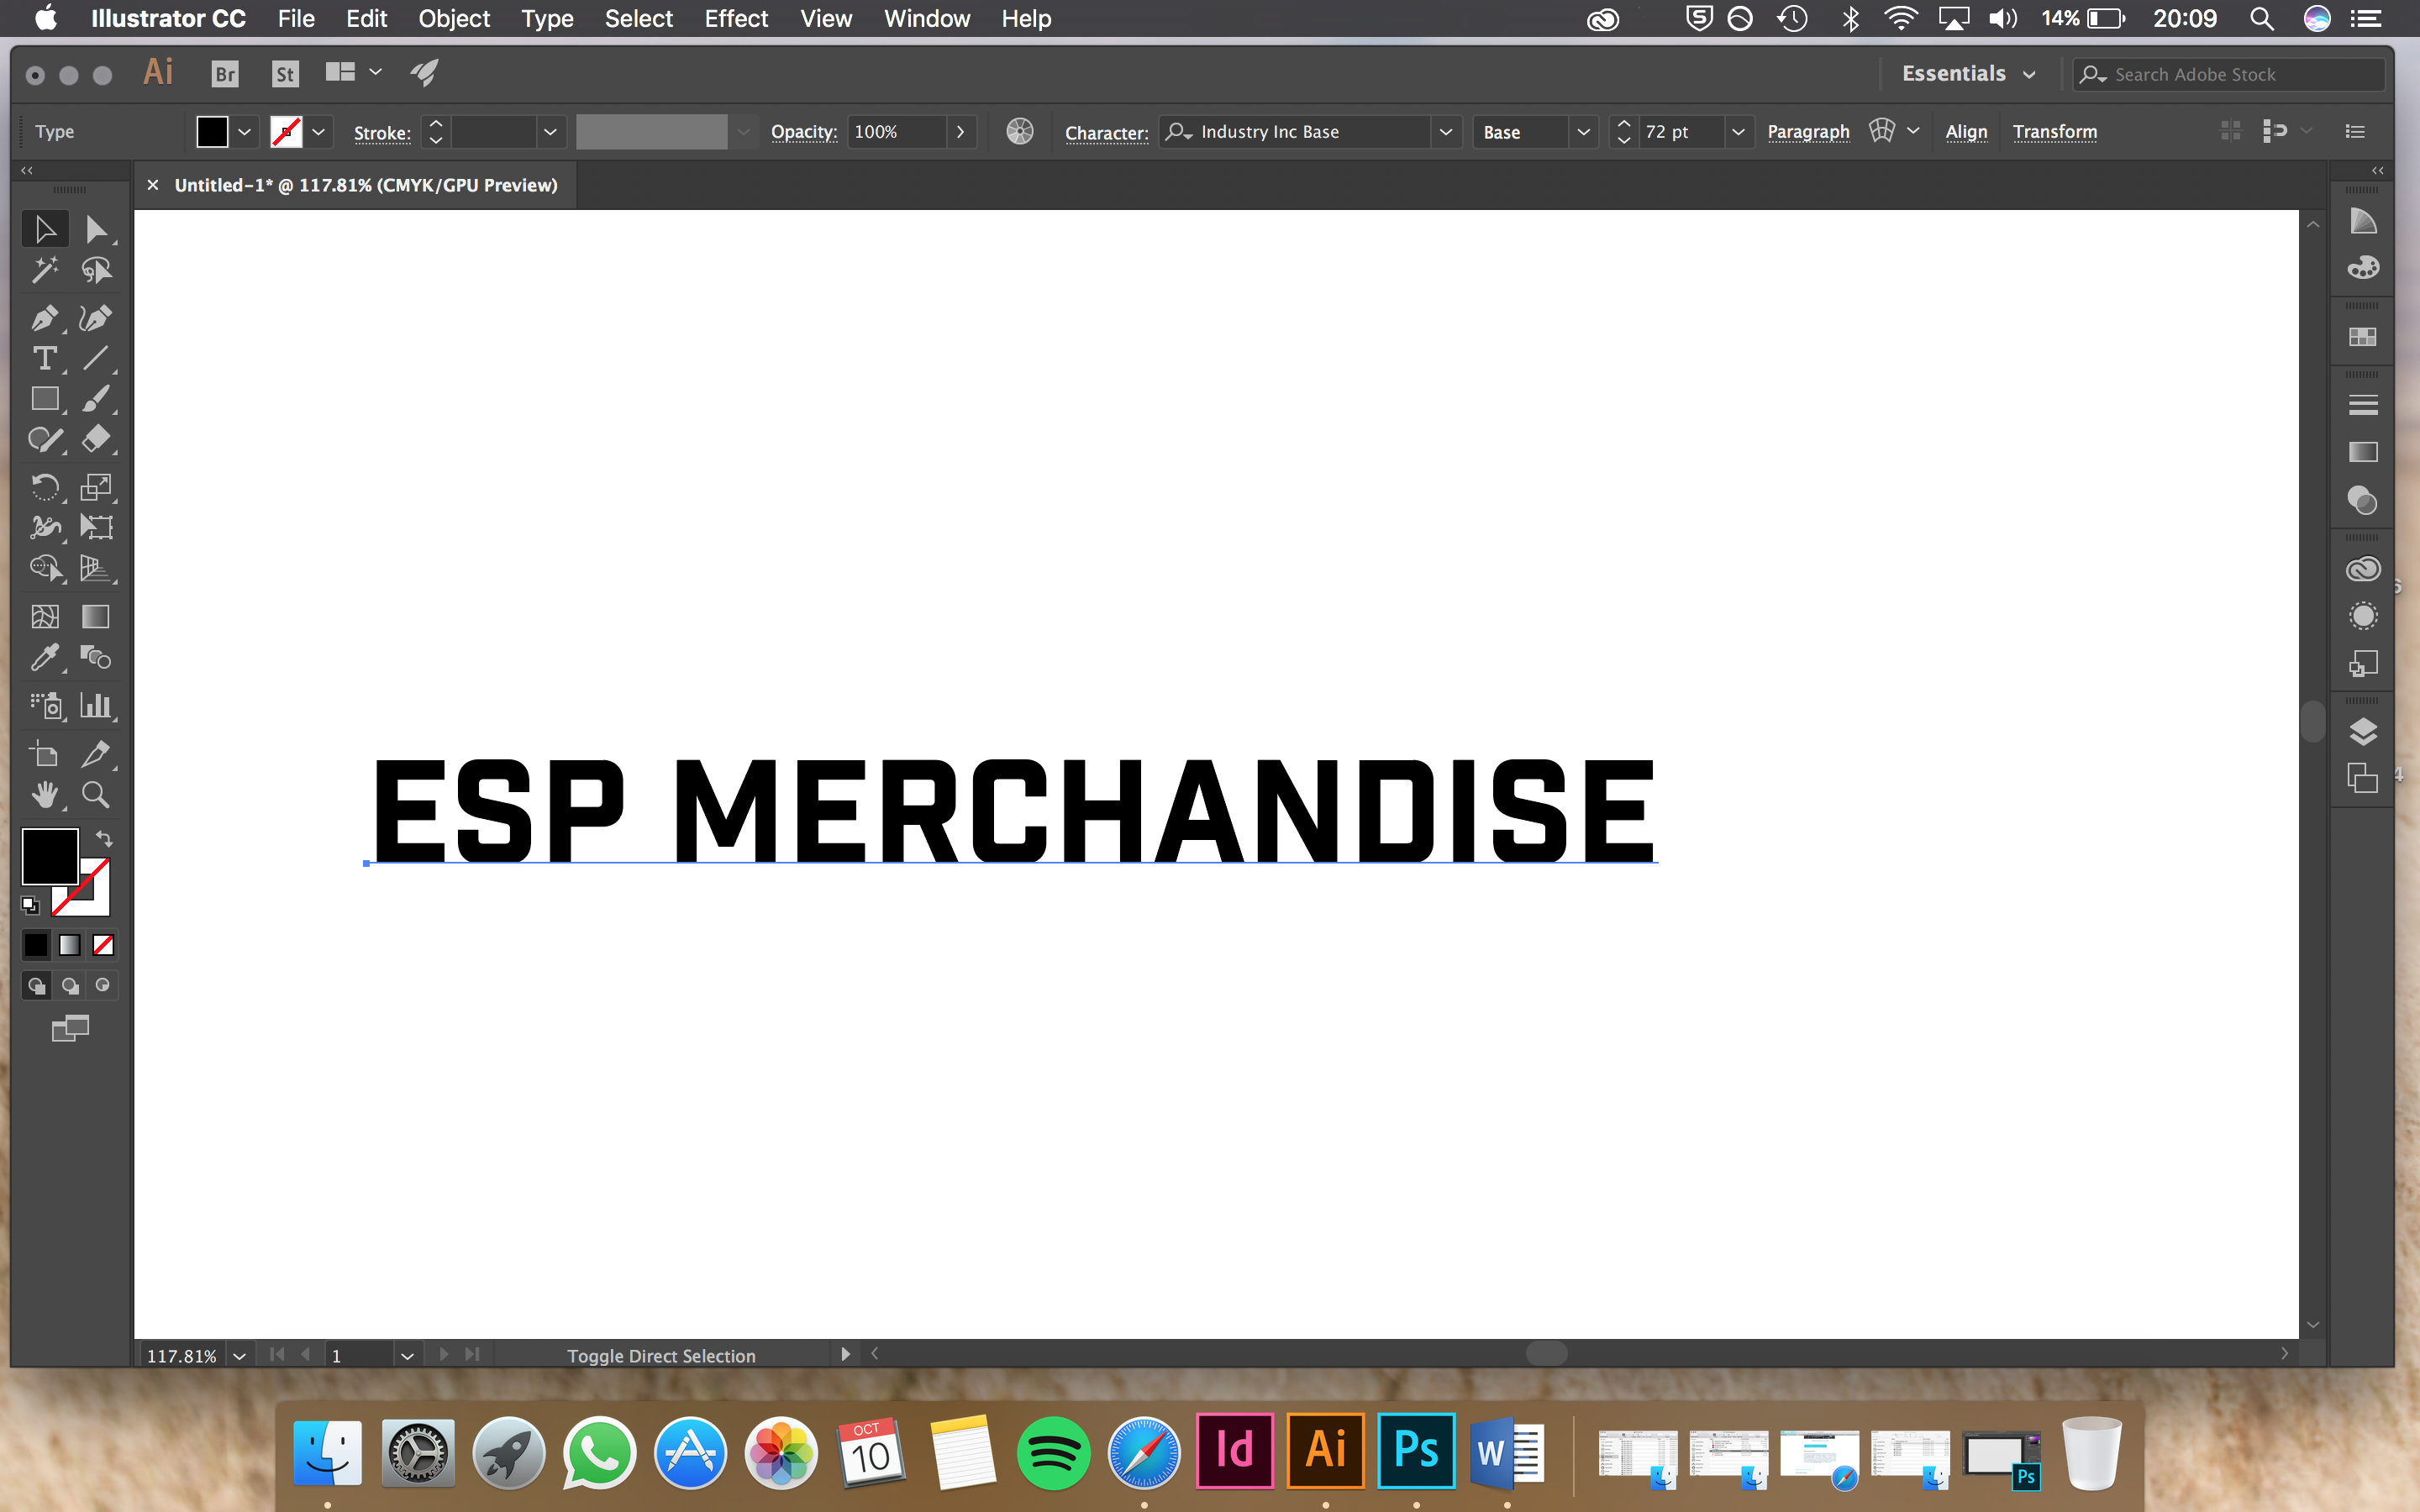2420x1512 pixels.
Task: Select the Blend tool
Action: [x=96, y=657]
